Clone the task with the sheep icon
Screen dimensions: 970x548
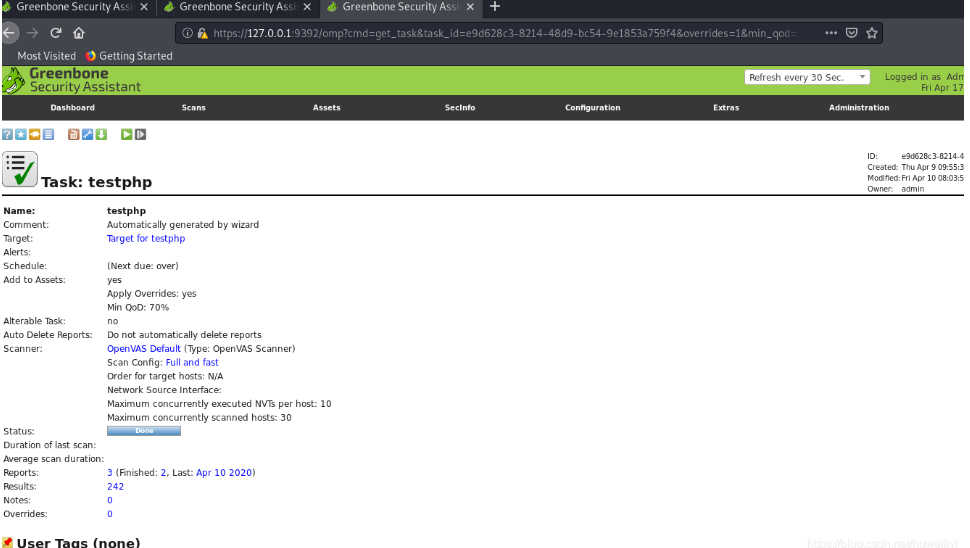coord(35,134)
